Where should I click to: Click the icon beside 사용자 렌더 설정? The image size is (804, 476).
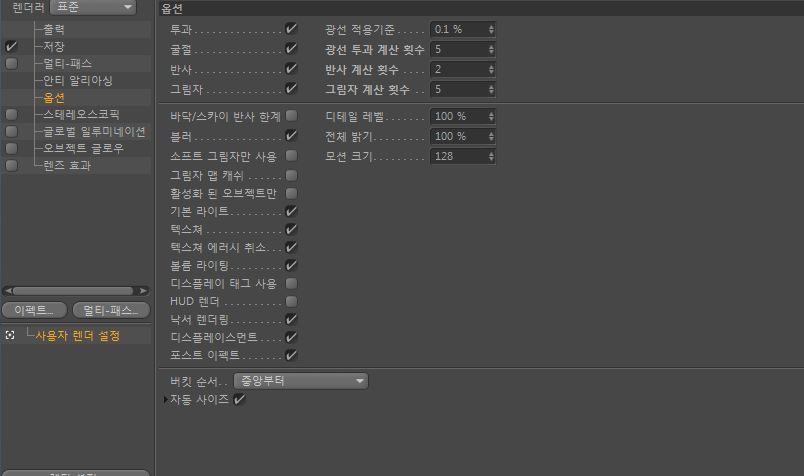click(x=10, y=336)
